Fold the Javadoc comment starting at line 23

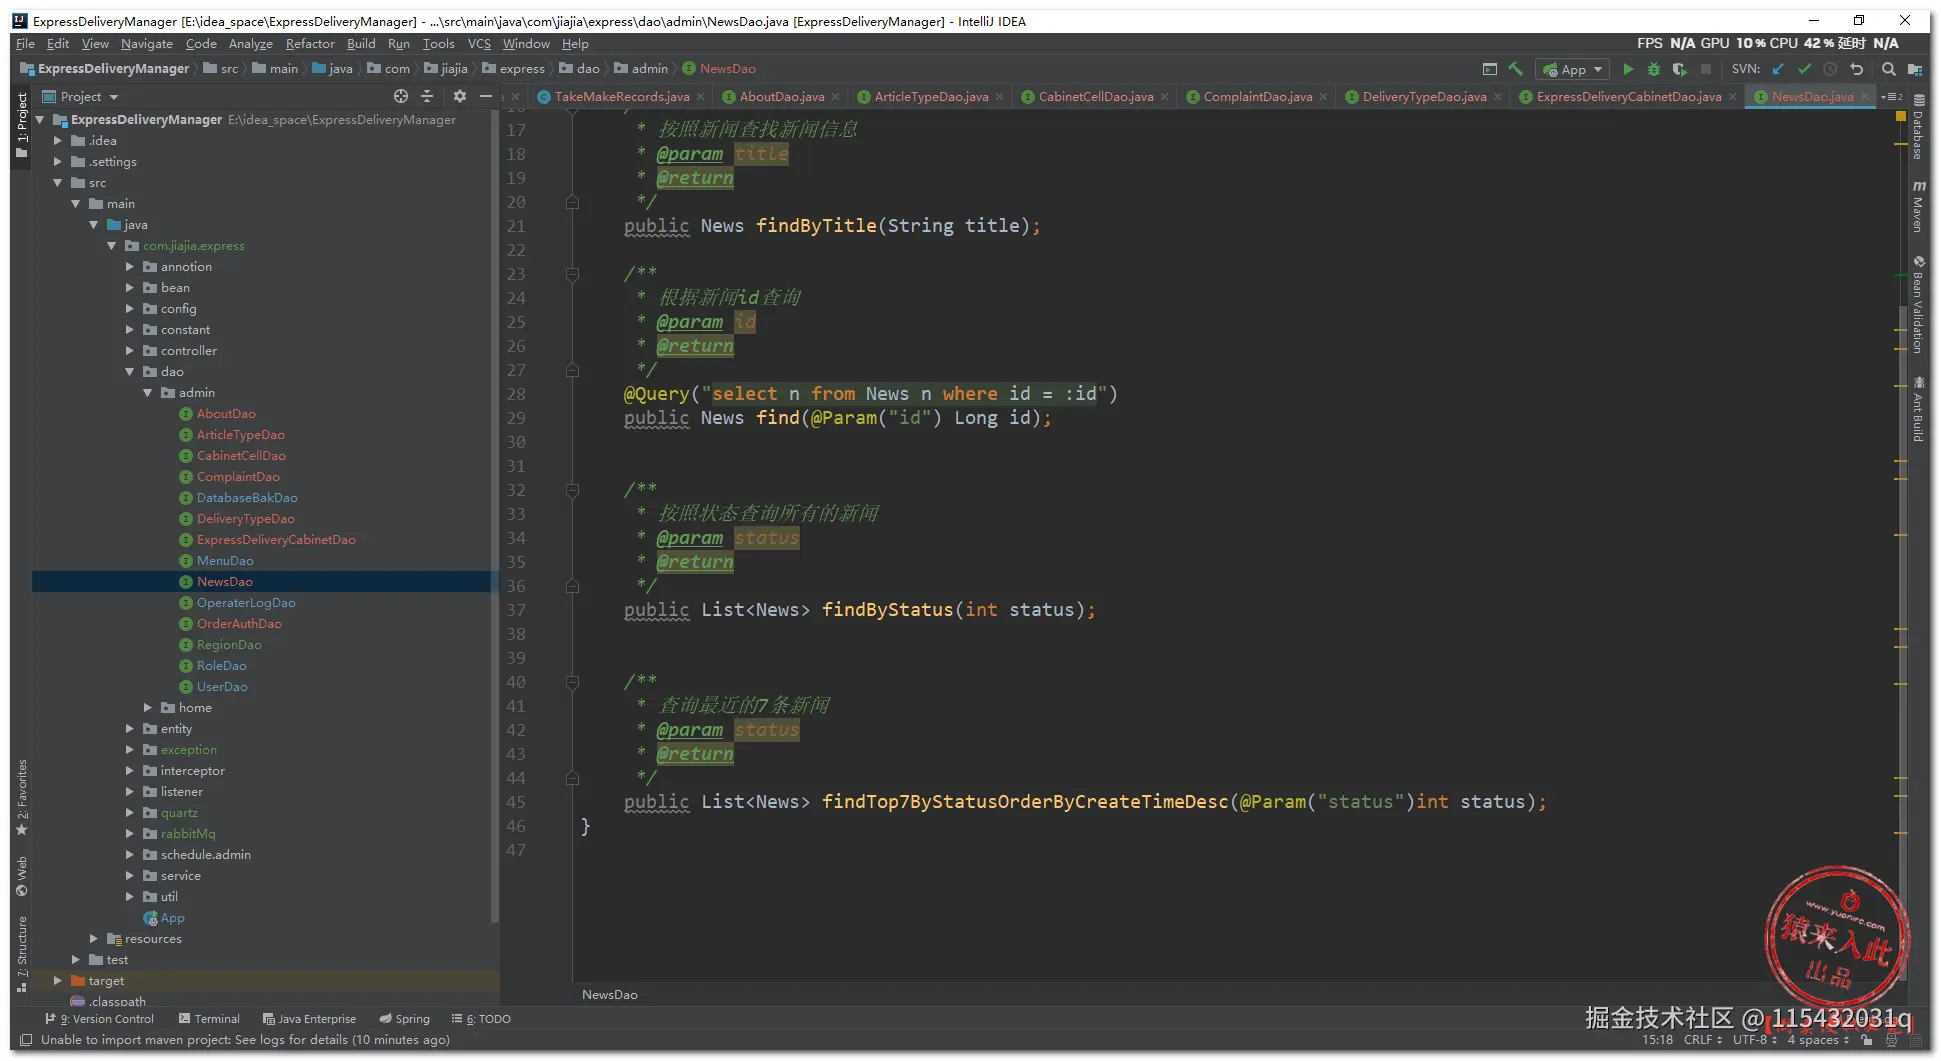pyautogui.click(x=572, y=274)
